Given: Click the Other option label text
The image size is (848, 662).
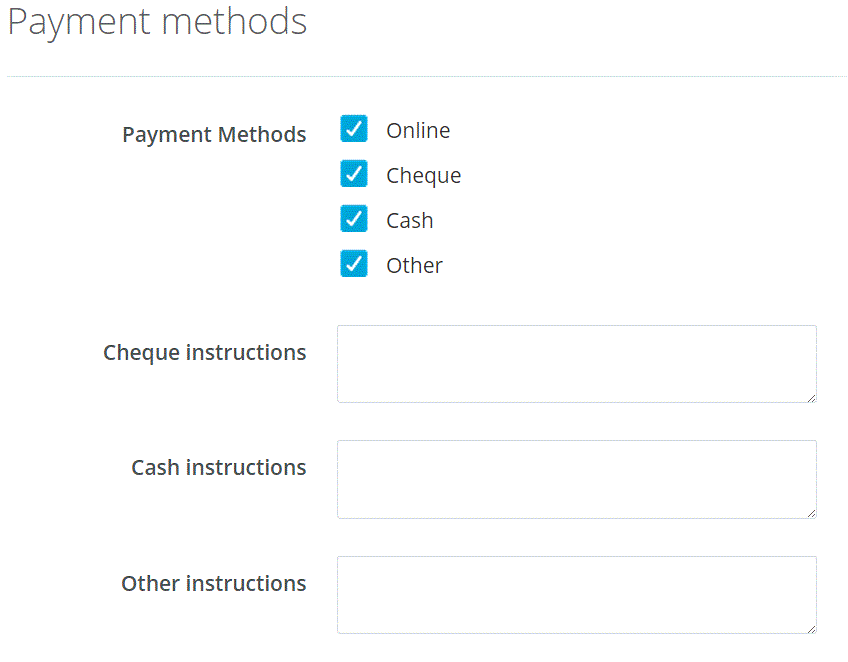Looking at the screenshot, I should pos(414,265).
